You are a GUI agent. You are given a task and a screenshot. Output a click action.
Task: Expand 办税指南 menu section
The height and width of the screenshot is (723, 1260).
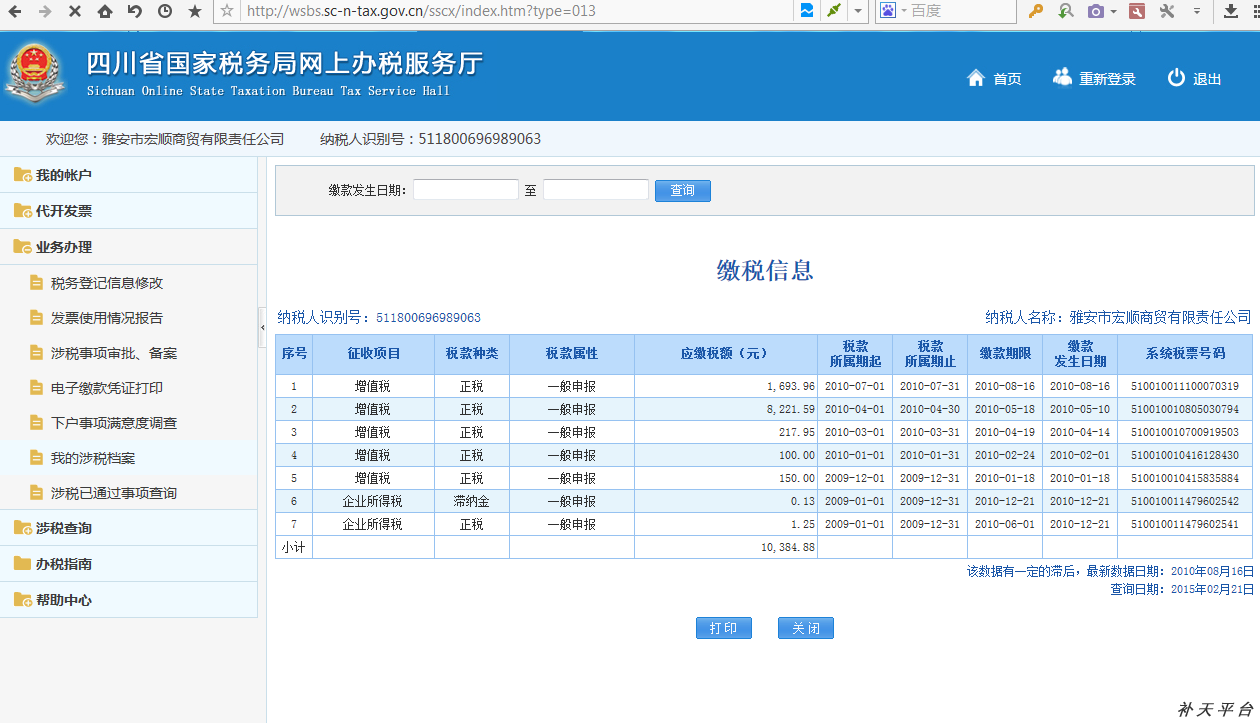click(x=128, y=564)
